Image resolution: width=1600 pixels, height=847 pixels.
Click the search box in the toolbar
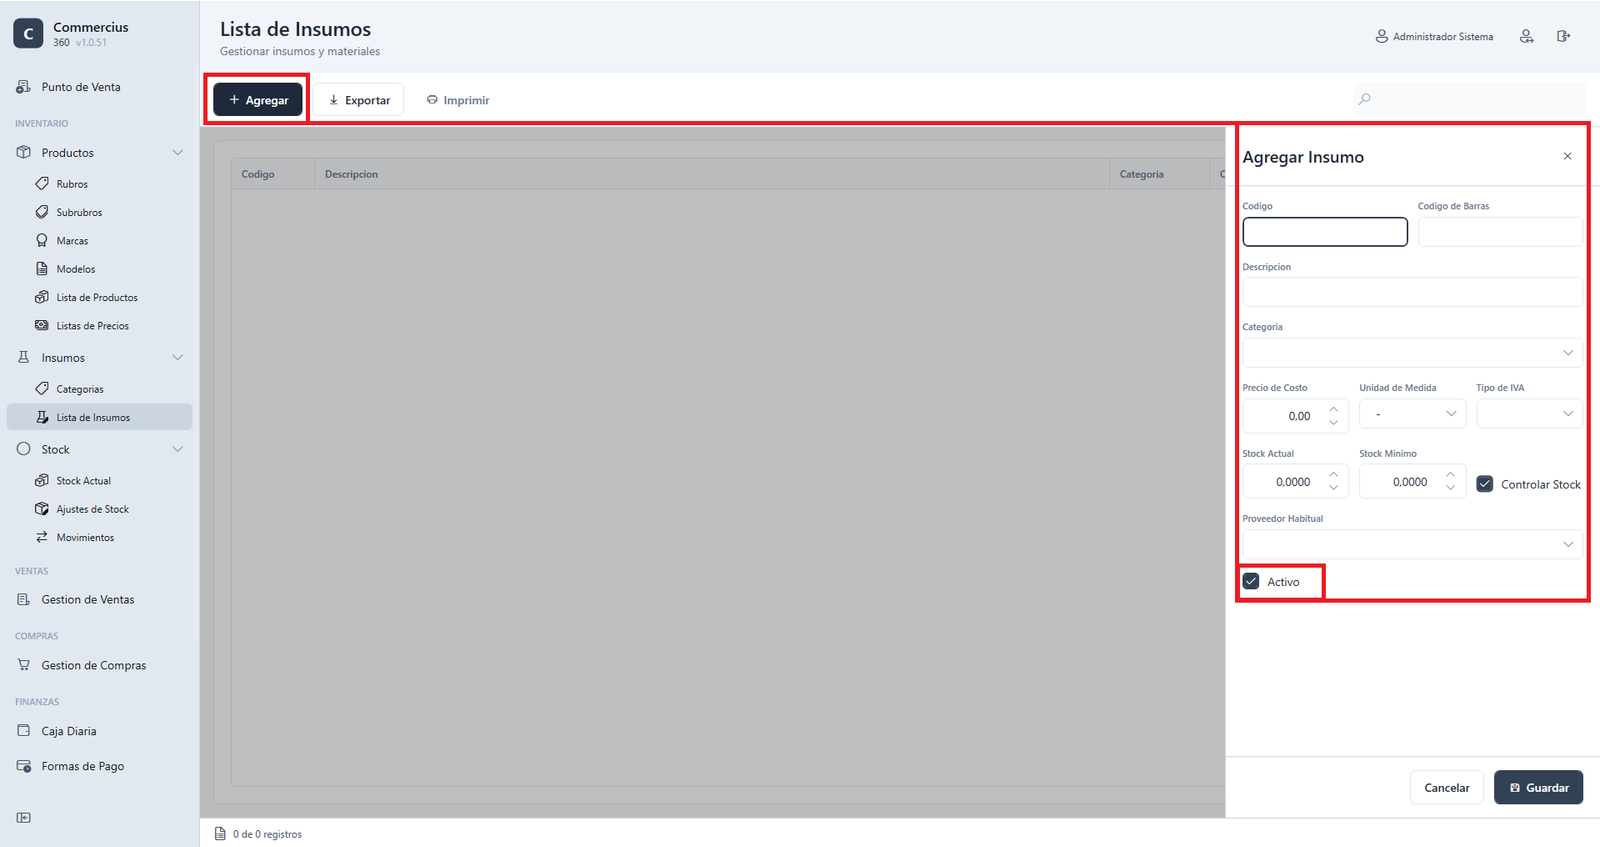1470,99
